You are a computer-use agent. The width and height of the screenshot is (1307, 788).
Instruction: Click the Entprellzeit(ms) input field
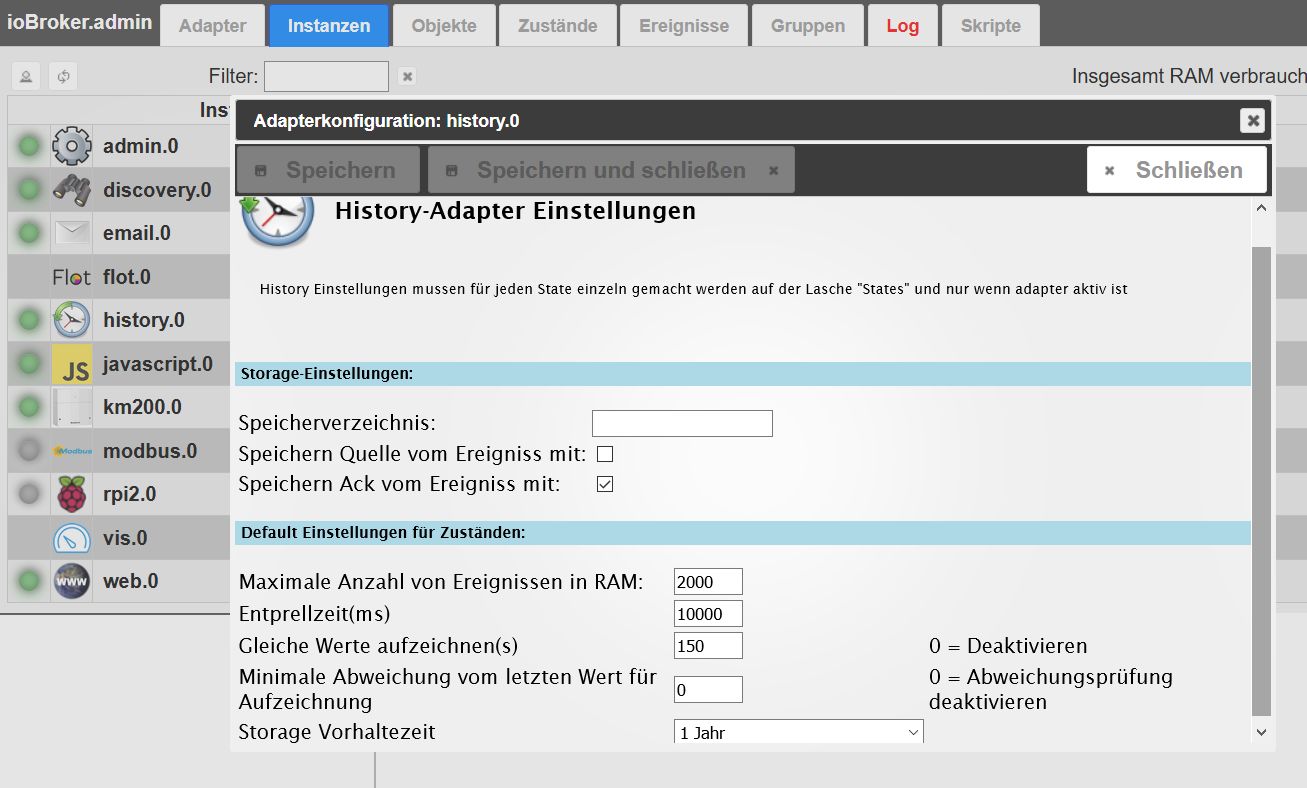coord(708,614)
